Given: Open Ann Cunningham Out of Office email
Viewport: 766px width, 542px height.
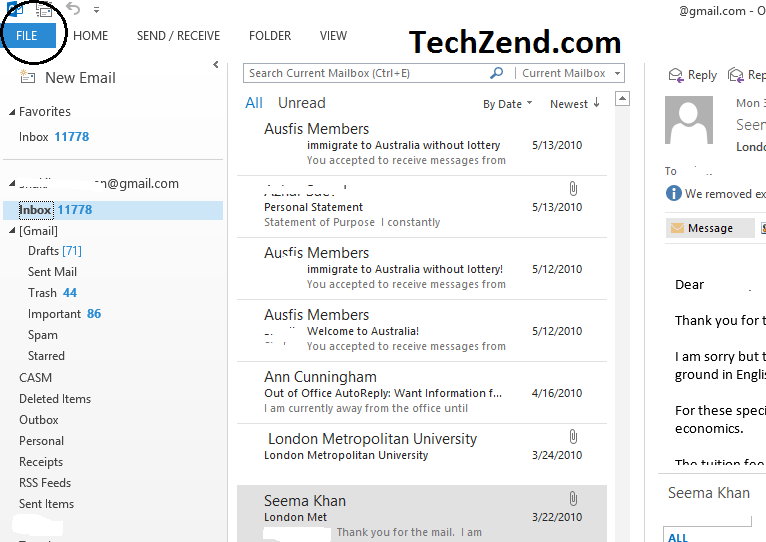Looking at the screenshot, I should pyautogui.click(x=422, y=392).
